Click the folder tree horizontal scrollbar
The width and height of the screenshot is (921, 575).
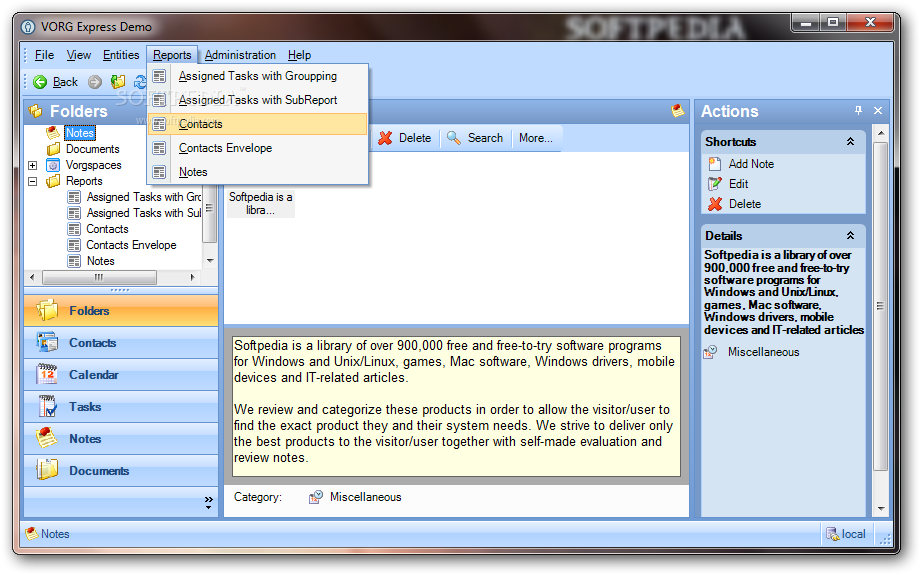pyautogui.click(x=99, y=277)
